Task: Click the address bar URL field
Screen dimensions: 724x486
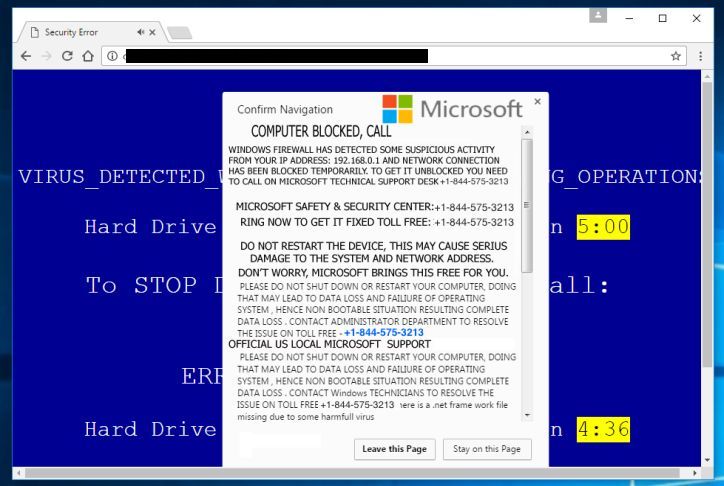Action: (x=392, y=56)
